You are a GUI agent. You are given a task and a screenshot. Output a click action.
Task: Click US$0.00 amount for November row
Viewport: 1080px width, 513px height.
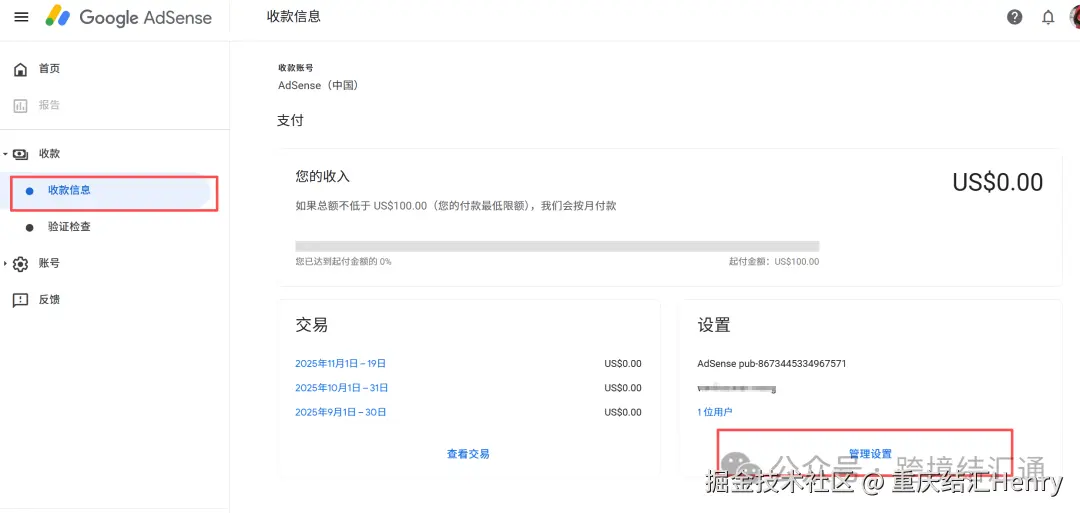tap(623, 364)
